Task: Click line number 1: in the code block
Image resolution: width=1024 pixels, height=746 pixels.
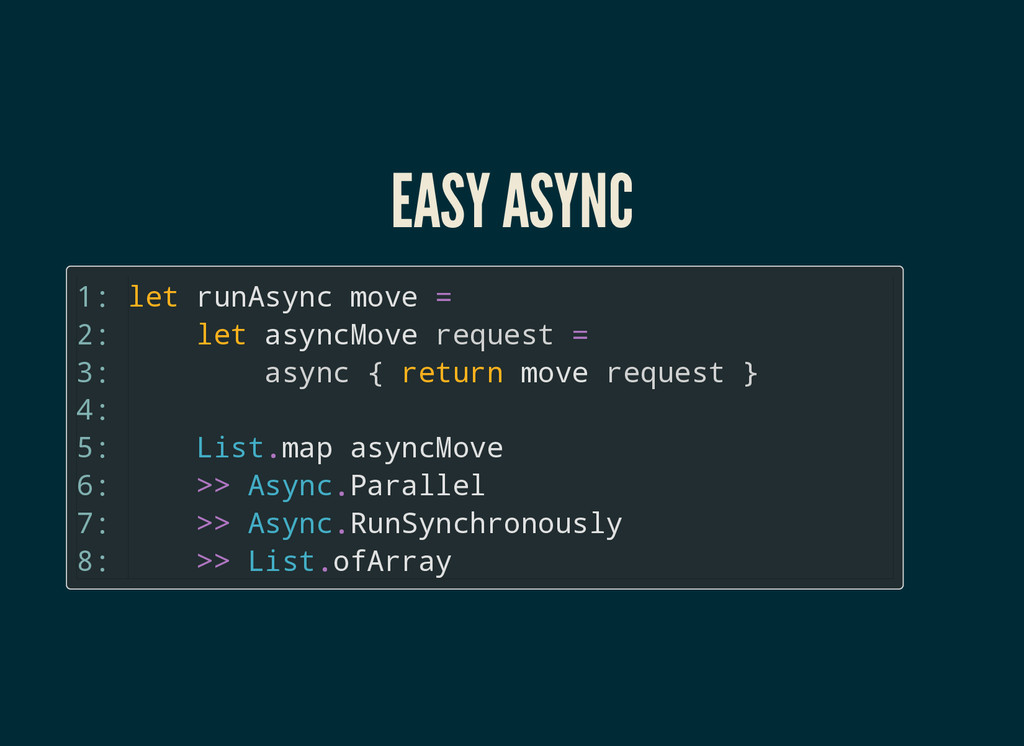Action: (92, 297)
